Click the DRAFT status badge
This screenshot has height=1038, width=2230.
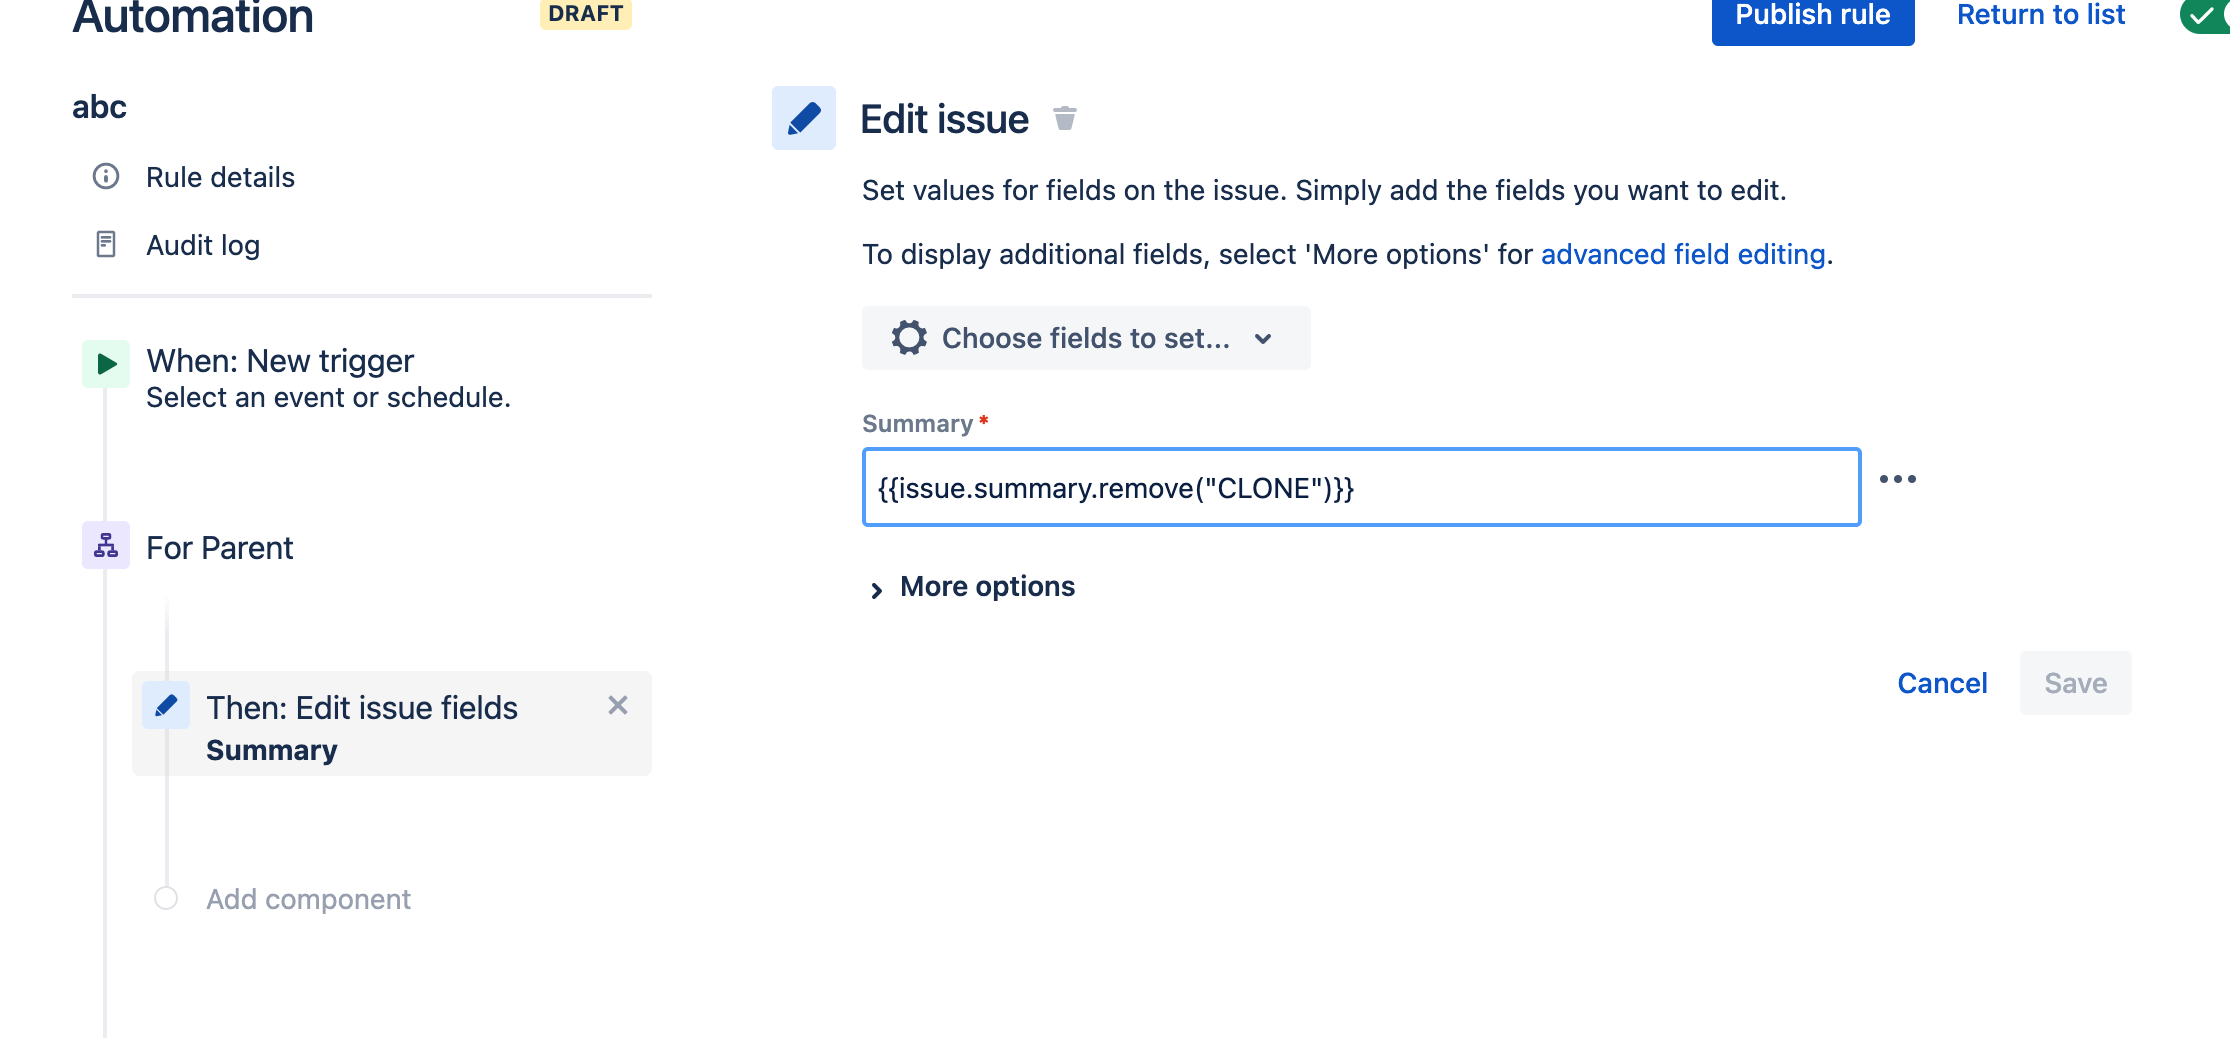pos(585,14)
